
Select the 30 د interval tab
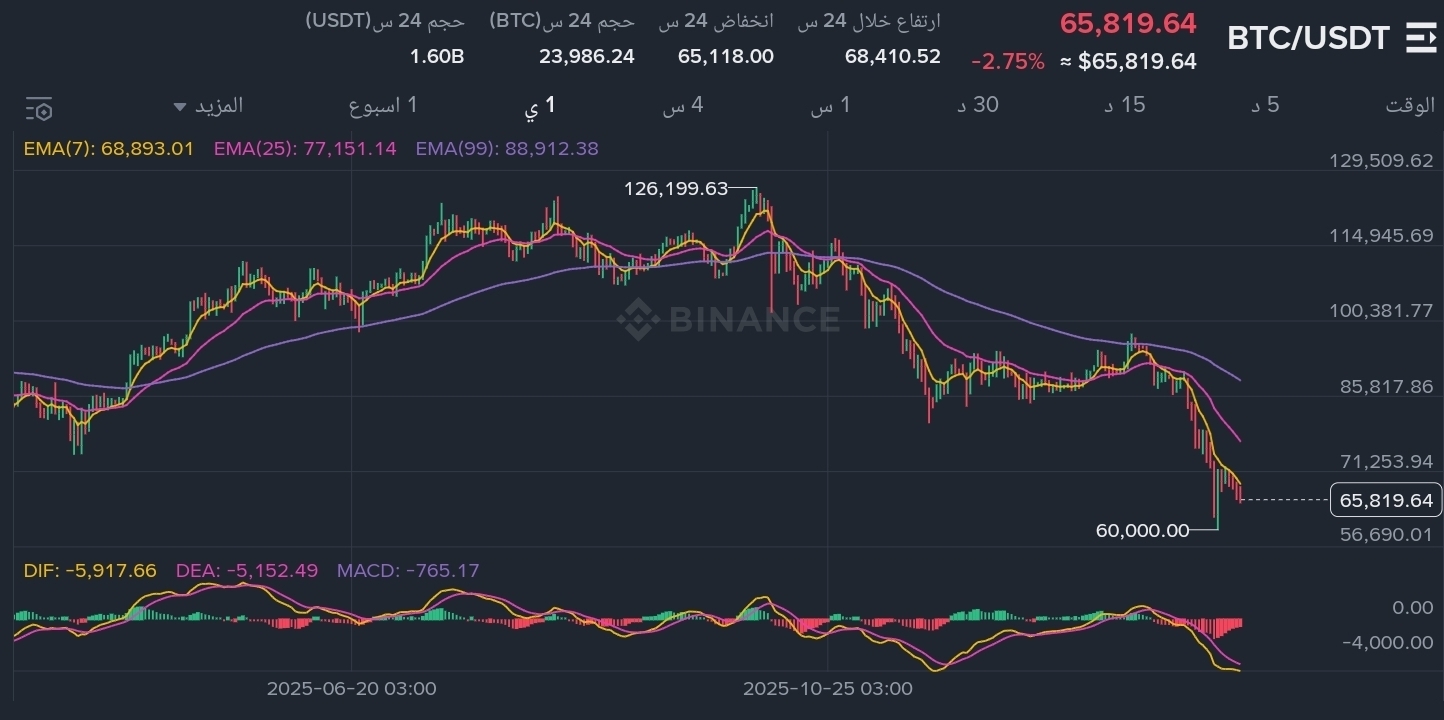978,105
